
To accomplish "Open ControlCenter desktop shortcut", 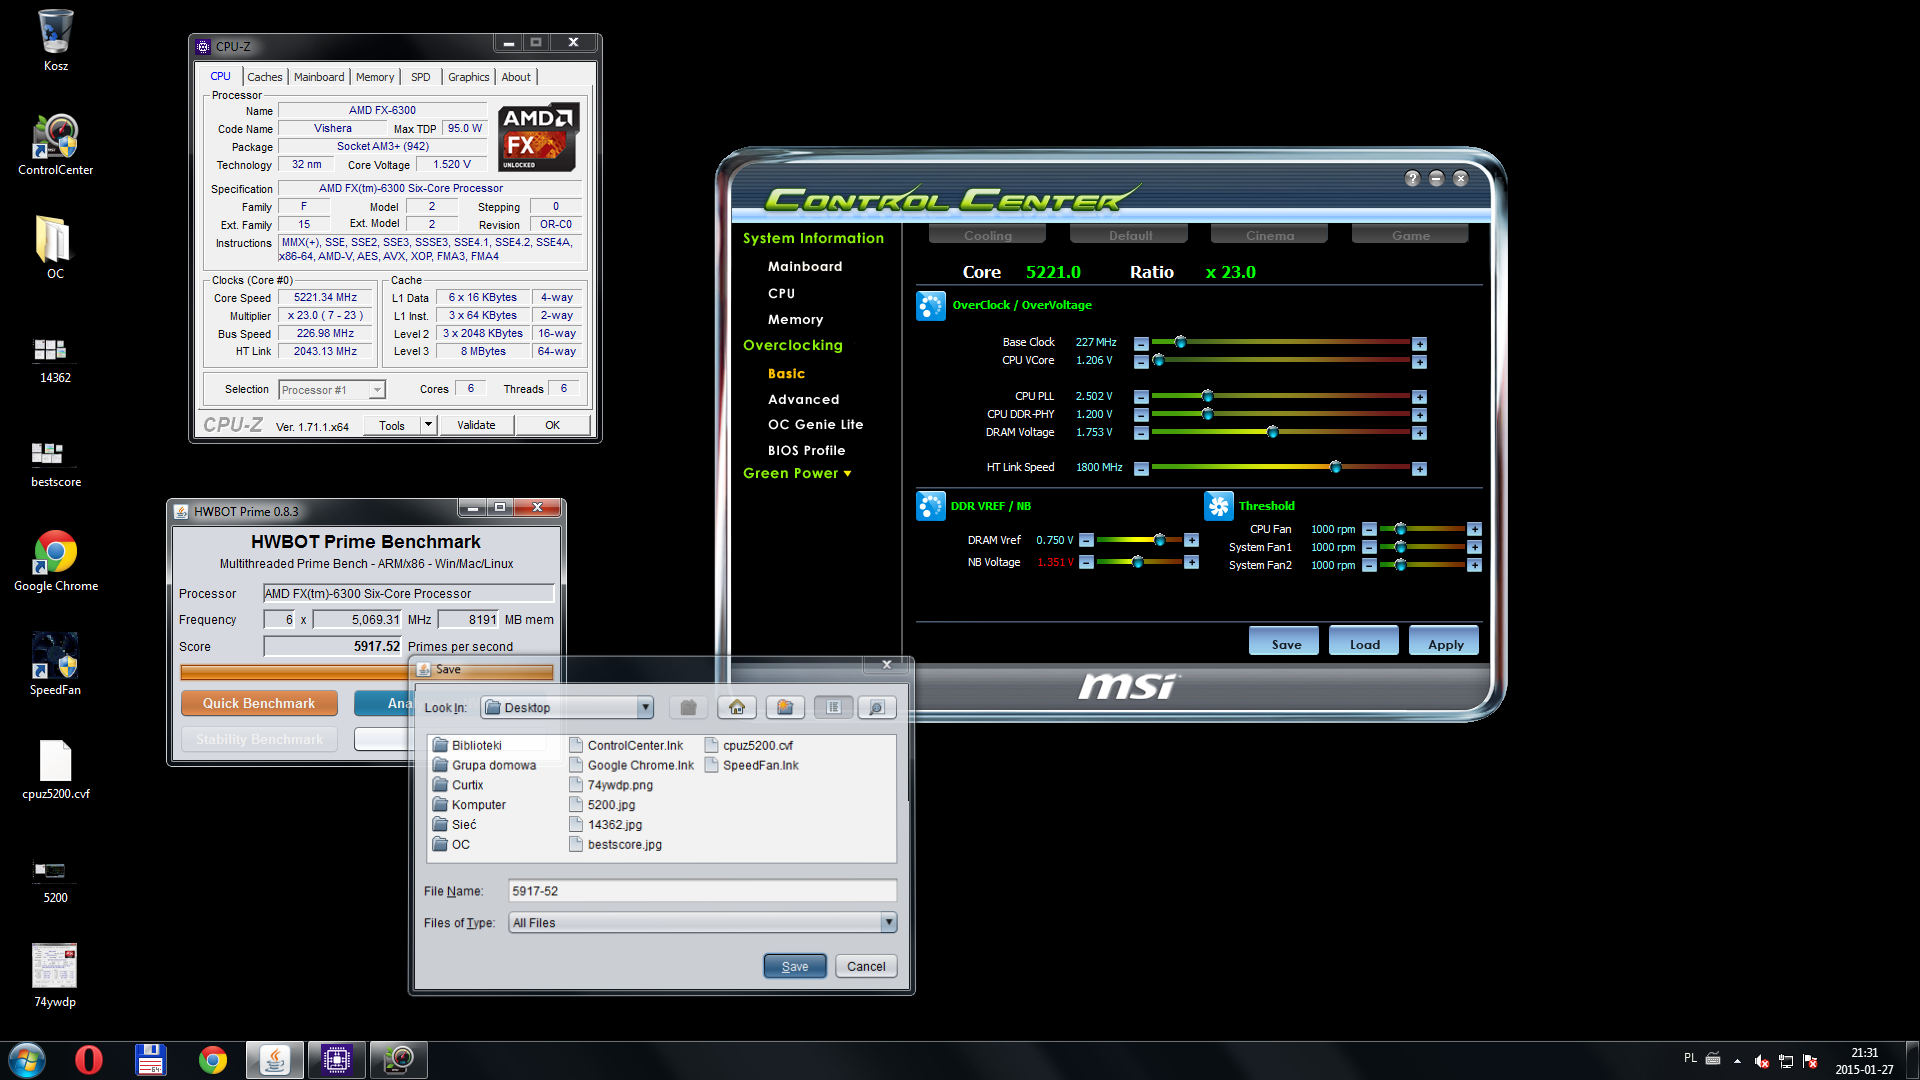I will 55,144.
